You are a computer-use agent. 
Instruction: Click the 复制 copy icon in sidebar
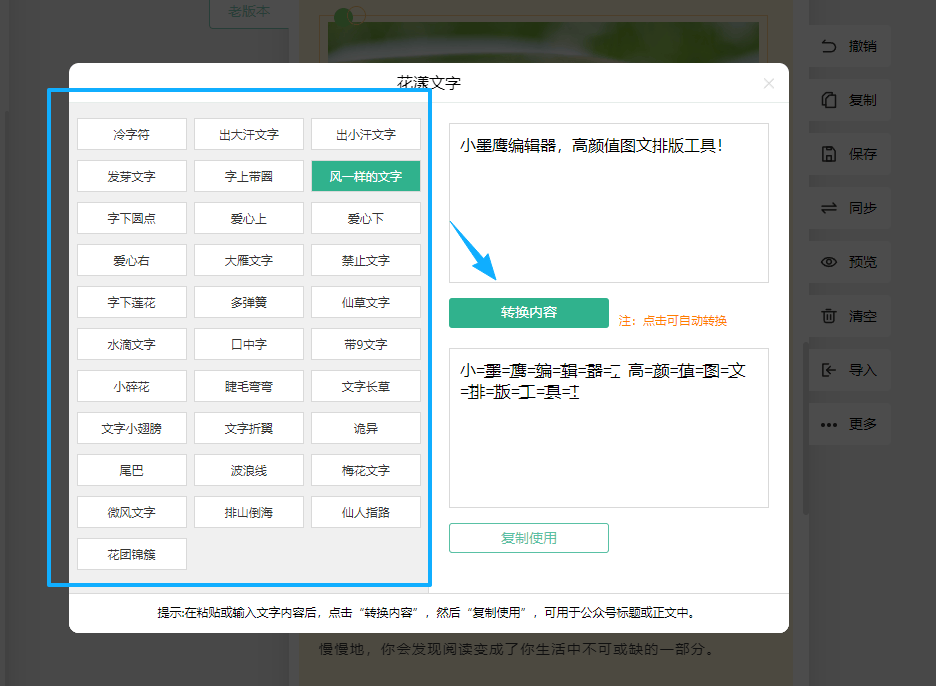828,100
